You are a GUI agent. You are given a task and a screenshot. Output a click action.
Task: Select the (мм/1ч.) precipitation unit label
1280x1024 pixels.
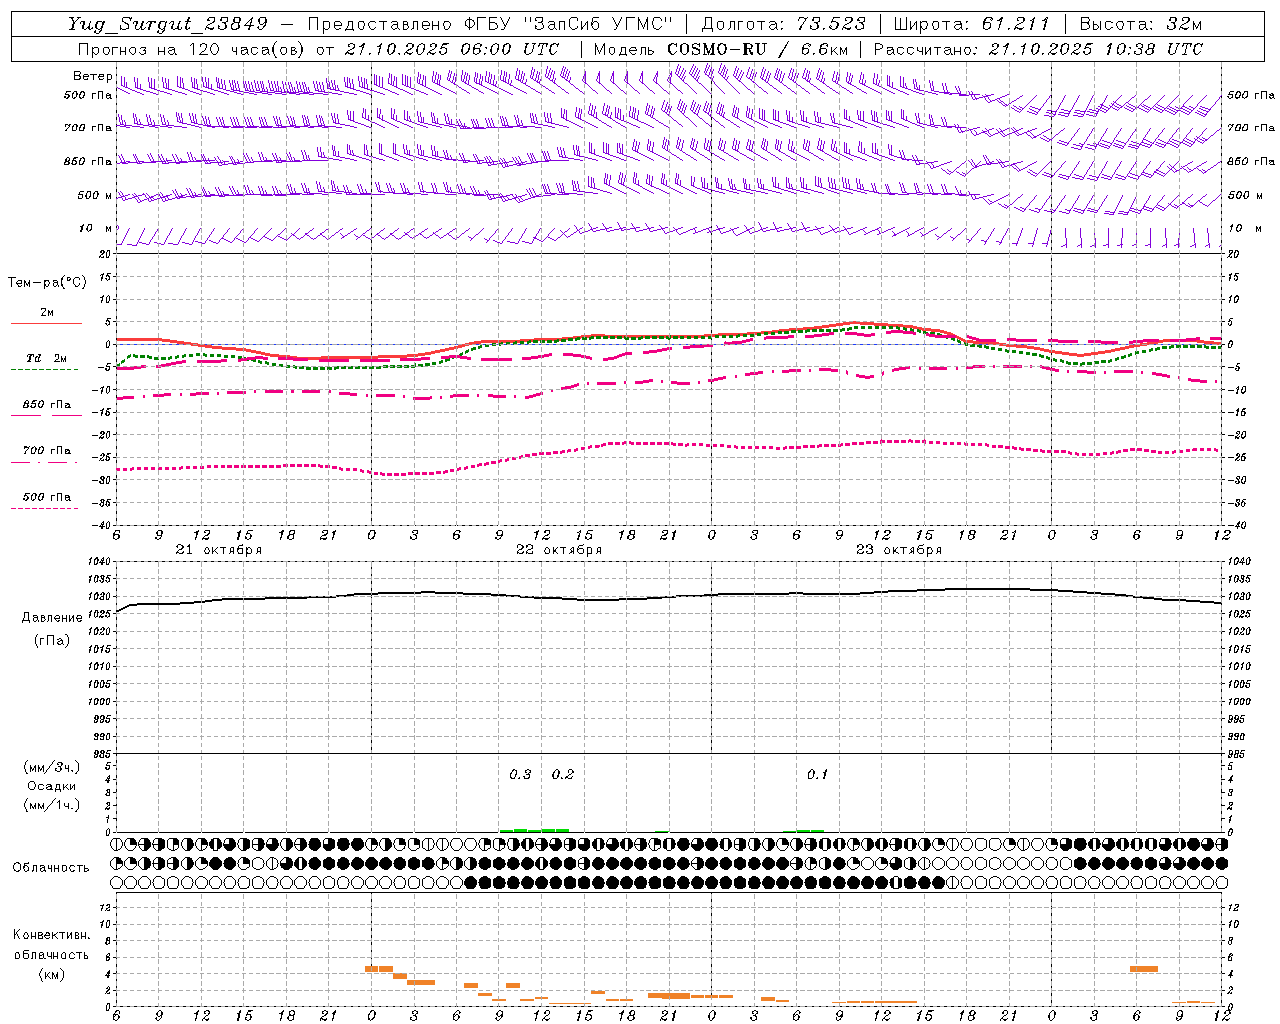52,805
